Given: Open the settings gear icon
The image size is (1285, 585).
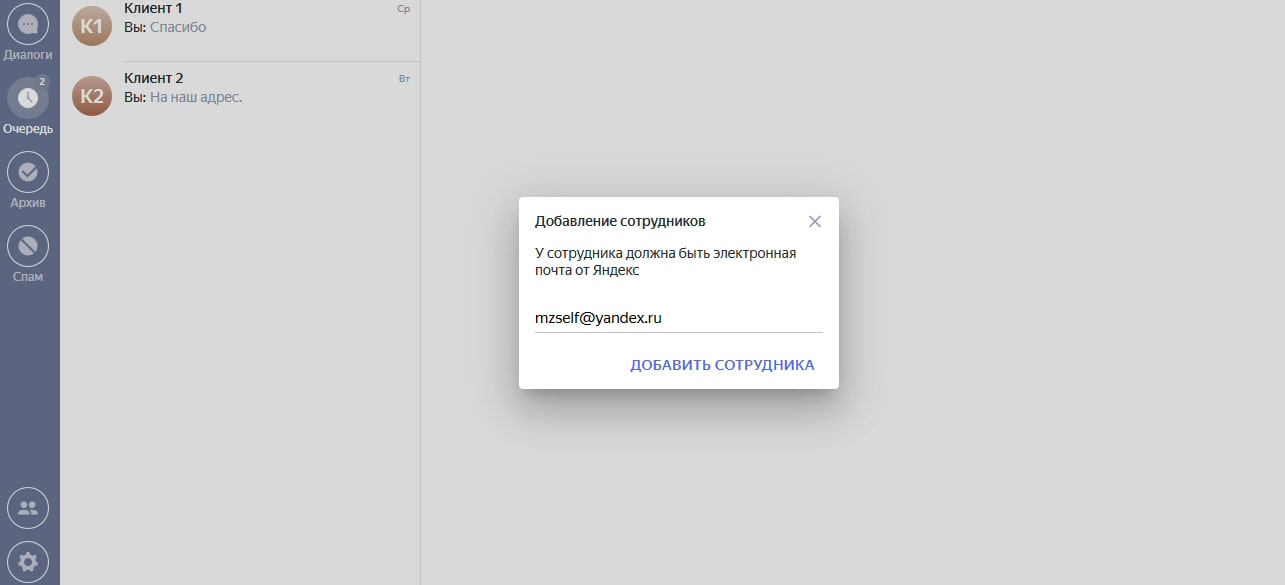Looking at the screenshot, I should [x=29, y=561].
